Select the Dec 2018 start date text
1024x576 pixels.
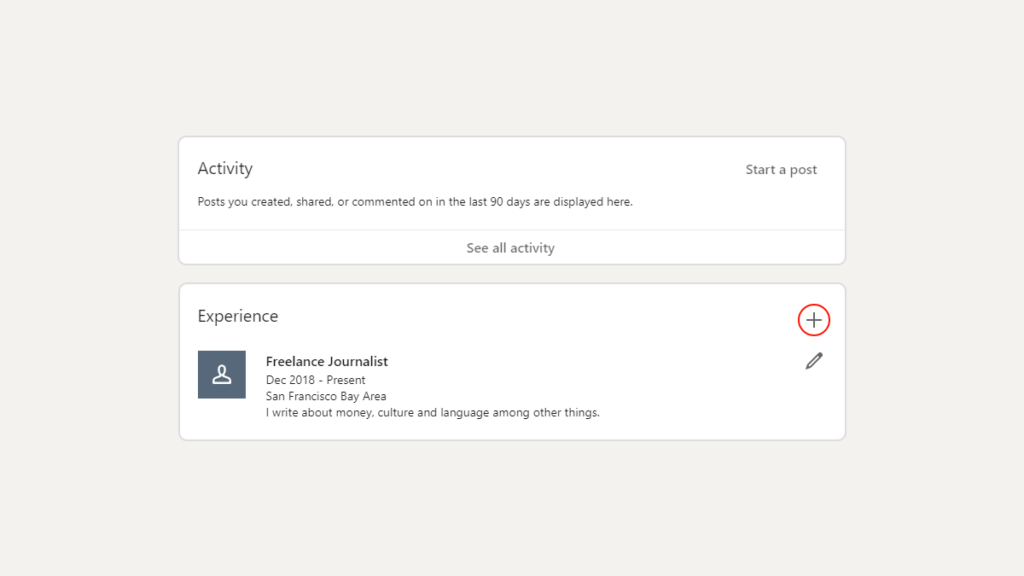tap(290, 380)
